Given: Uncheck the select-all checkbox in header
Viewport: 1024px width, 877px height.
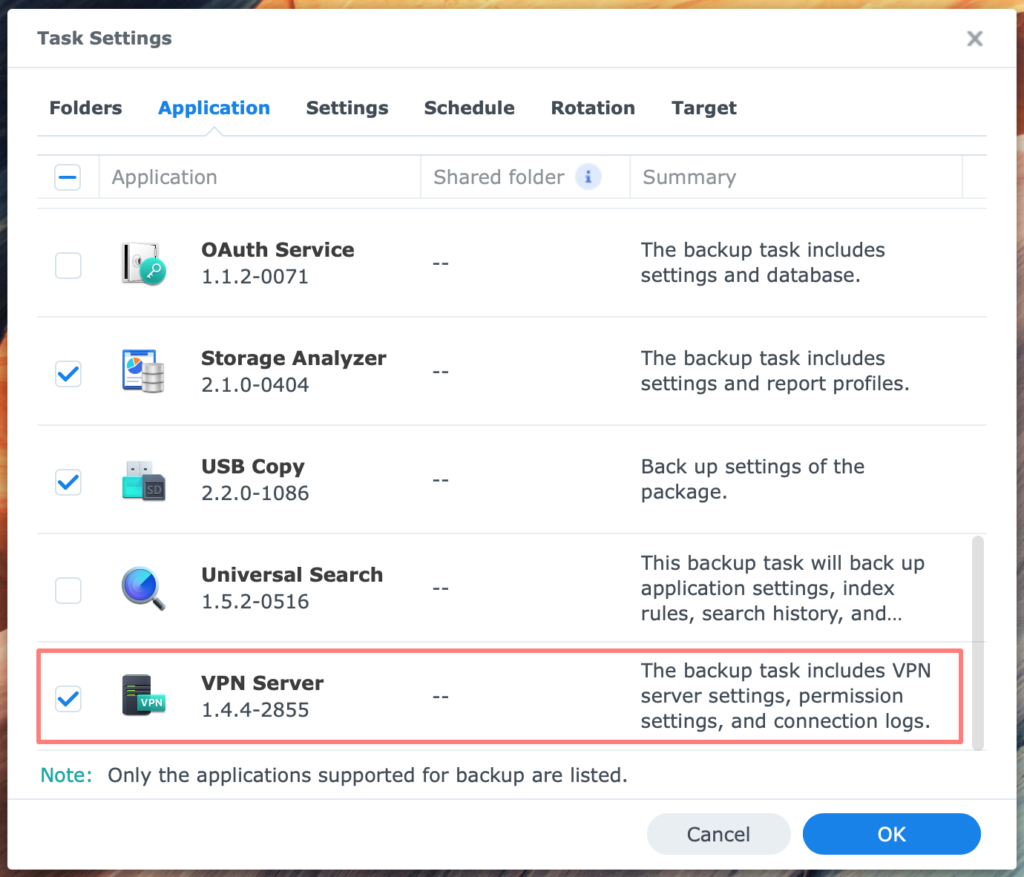Looking at the screenshot, I should pos(68,177).
